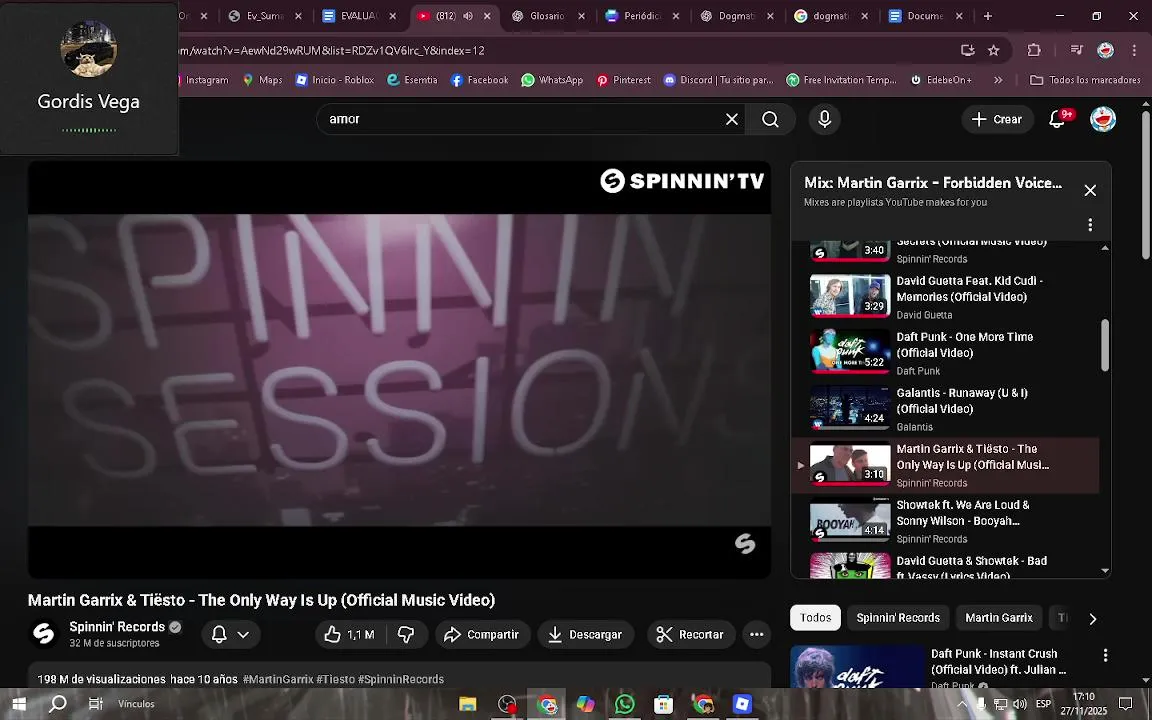Select the Todos filter chip
Viewport: 1152px width, 720px height.
pyautogui.click(x=816, y=618)
